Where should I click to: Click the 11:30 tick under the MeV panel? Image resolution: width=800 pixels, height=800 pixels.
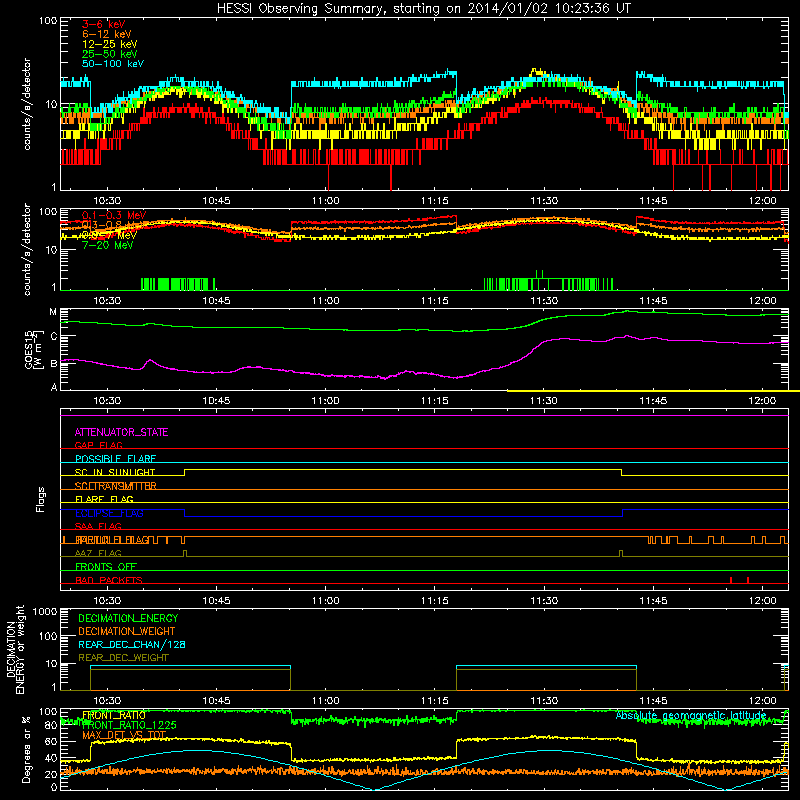[x=544, y=301]
